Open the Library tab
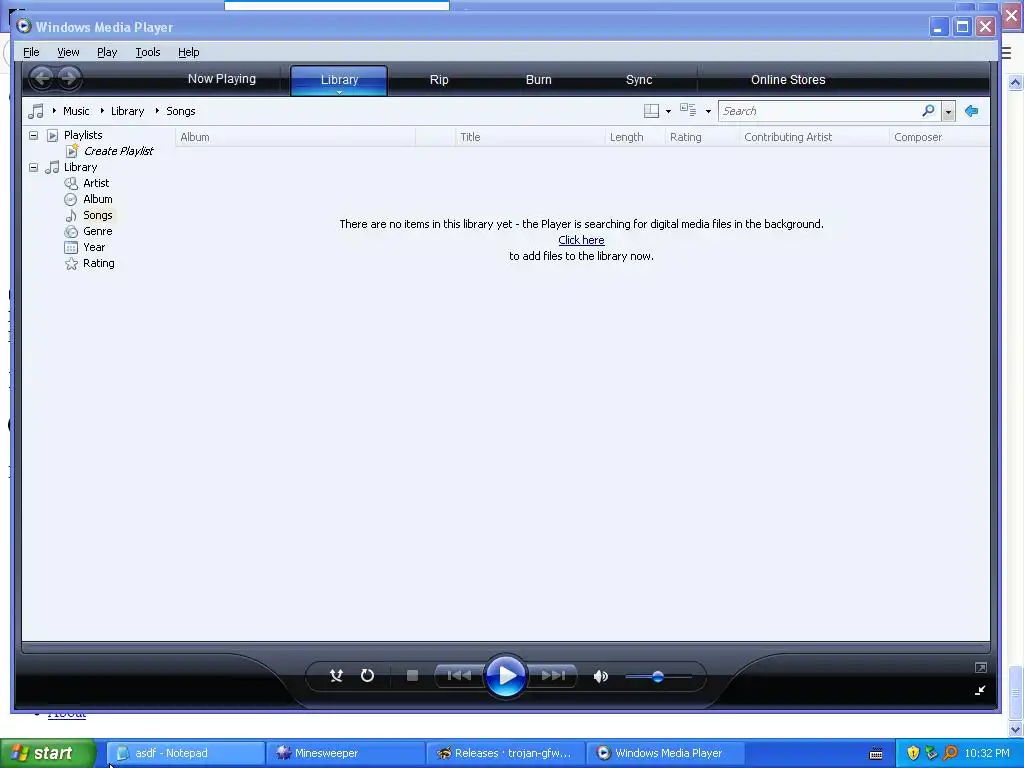1024x768 pixels. point(339,80)
